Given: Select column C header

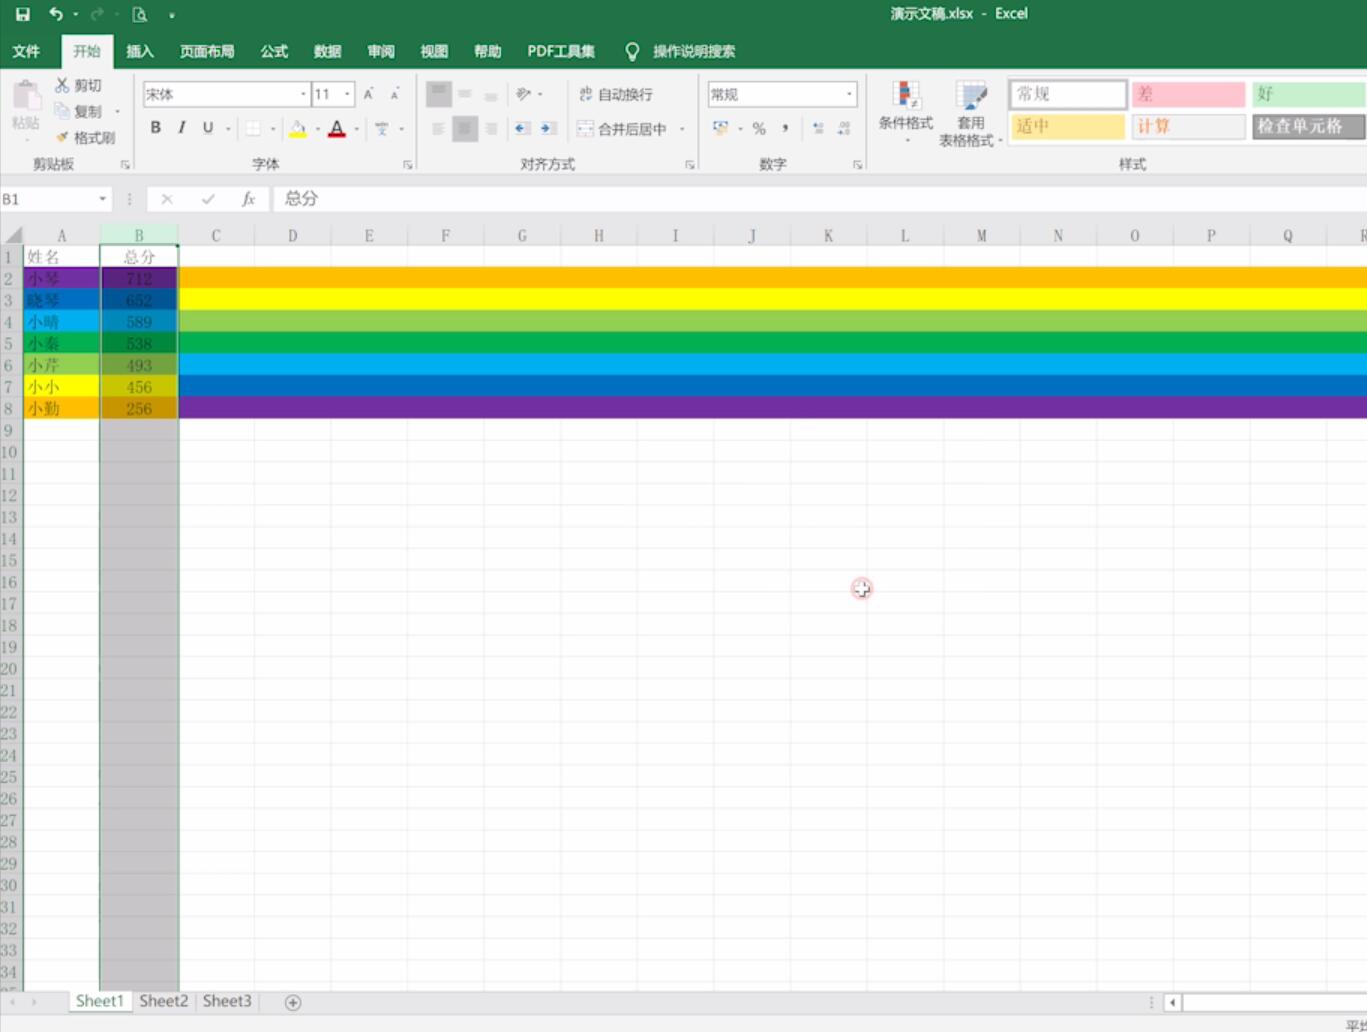Looking at the screenshot, I should pos(216,236).
